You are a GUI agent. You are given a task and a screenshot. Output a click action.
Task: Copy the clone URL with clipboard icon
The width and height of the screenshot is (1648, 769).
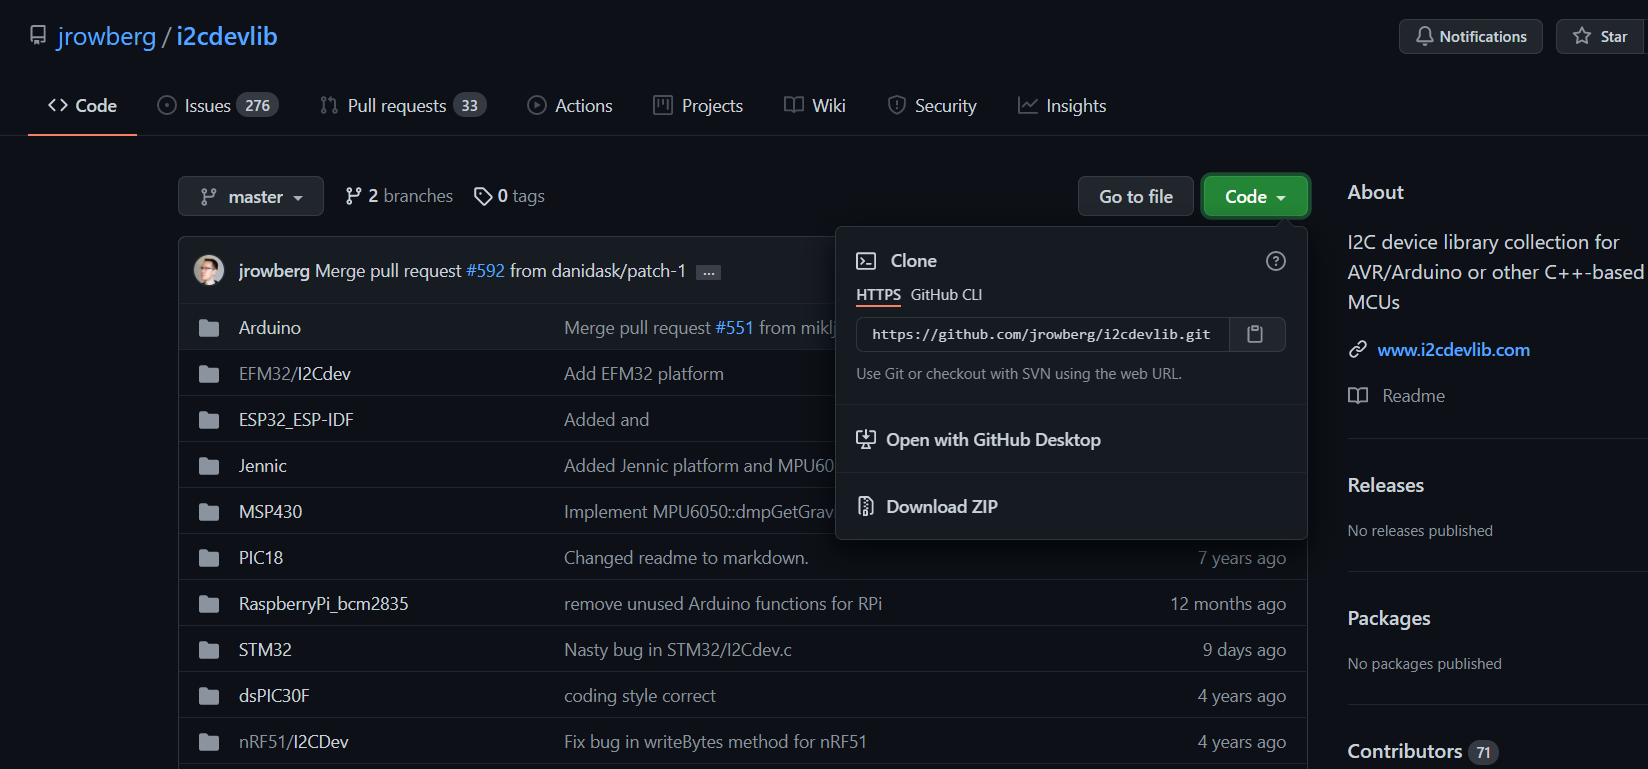[x=1255, y=334]
